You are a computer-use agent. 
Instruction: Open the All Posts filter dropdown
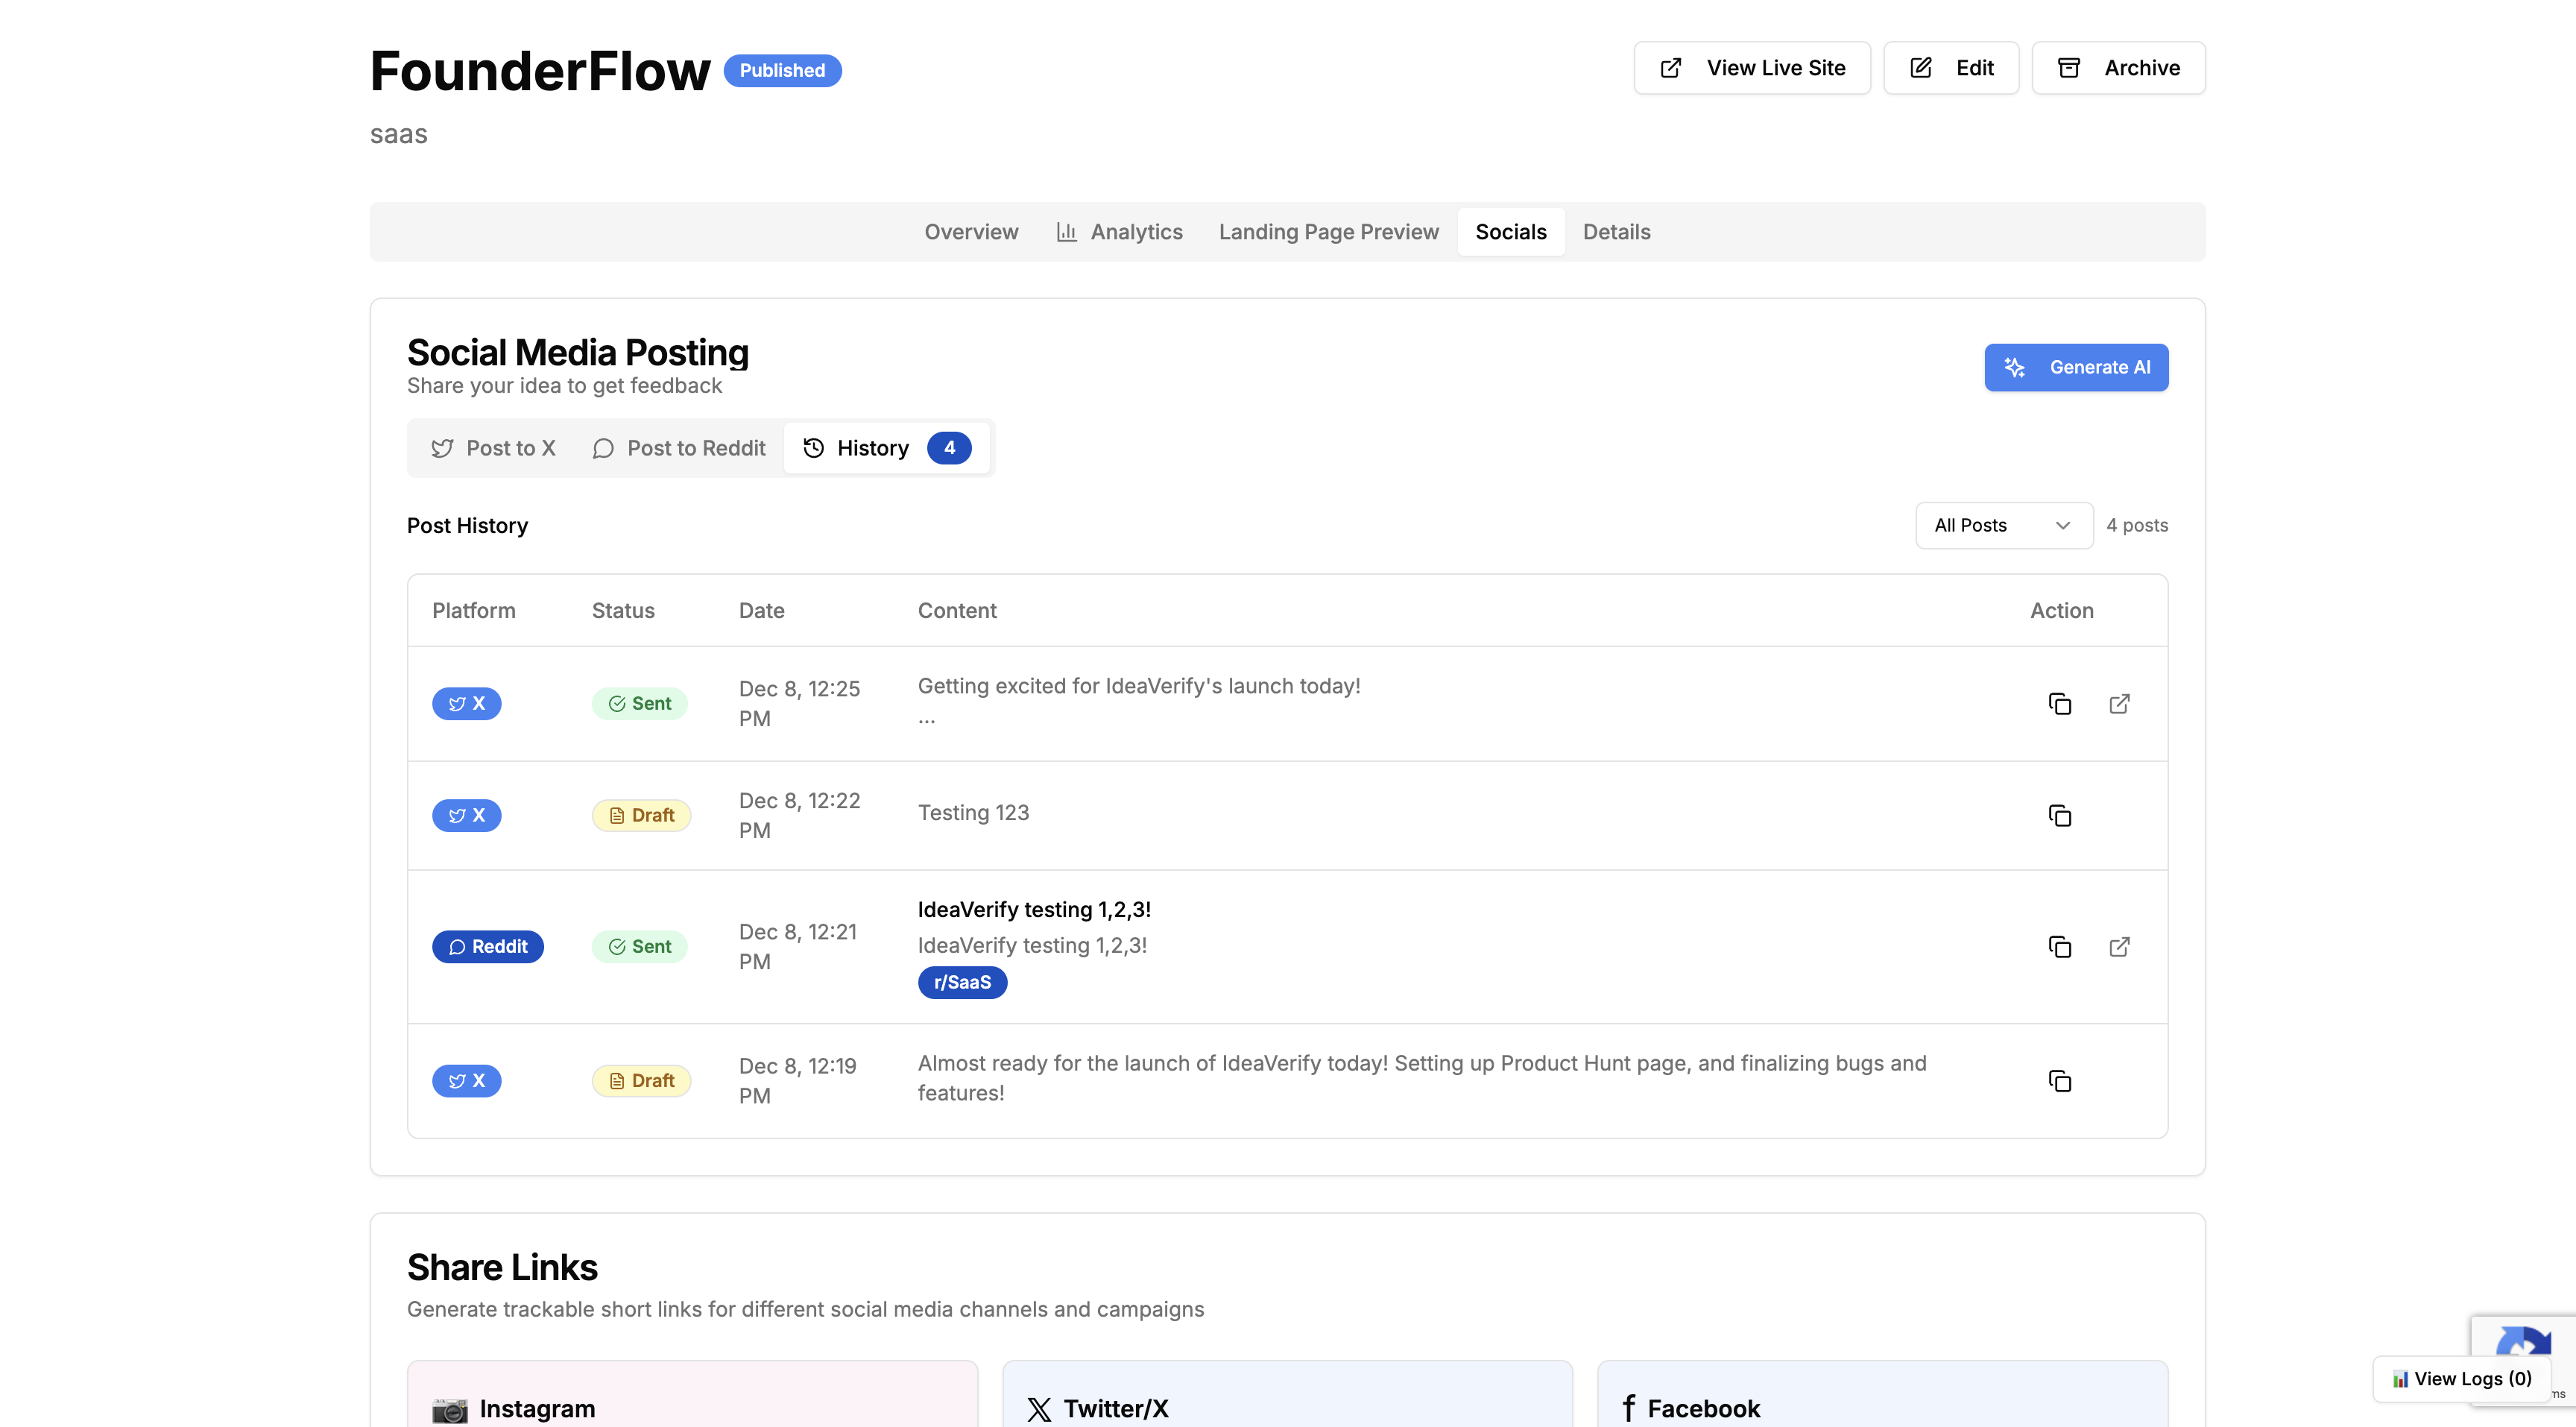point(2003,525)
